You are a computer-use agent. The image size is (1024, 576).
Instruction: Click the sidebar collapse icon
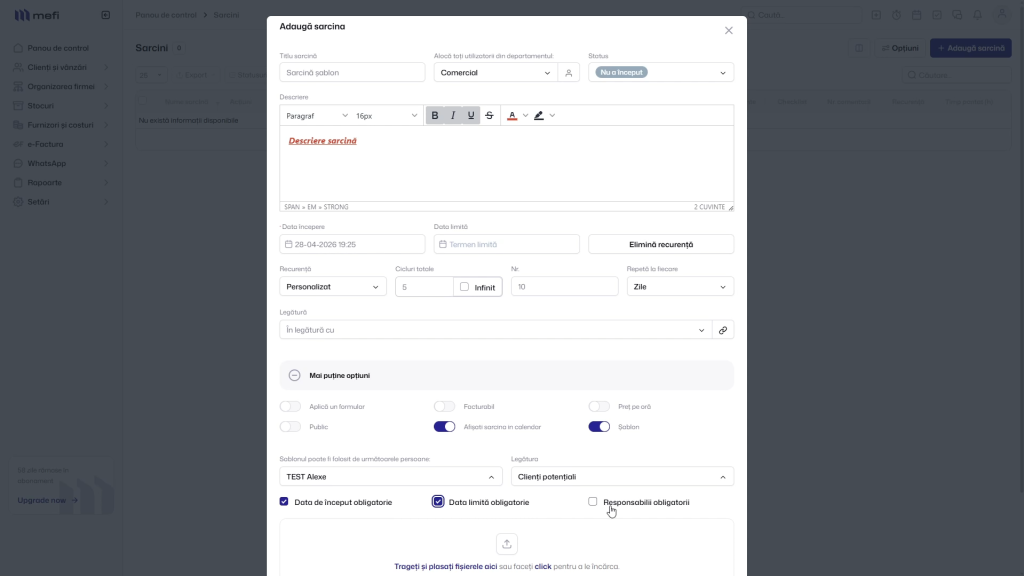pyautogui.click(x=106, y=15)
